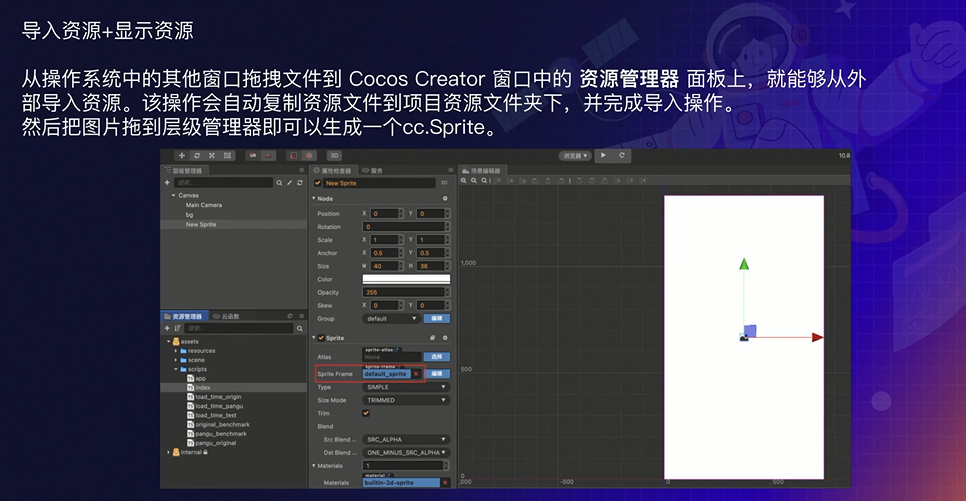Click the Opacity 255 field
This screenshot has width=966, height=501.
pos(405,293)
